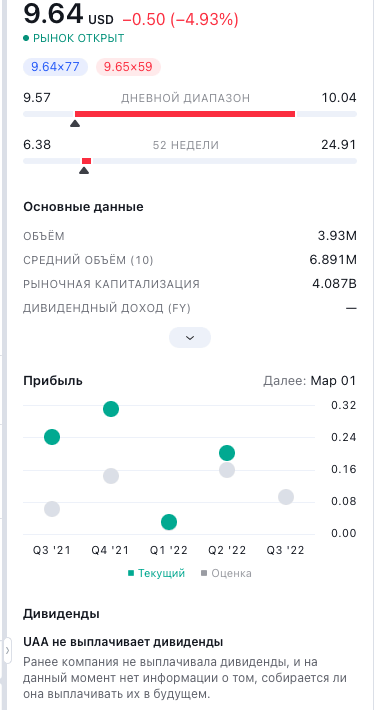Open the collapsed side panel arrow
Viewport: 374px width, 710px height.
7,651
